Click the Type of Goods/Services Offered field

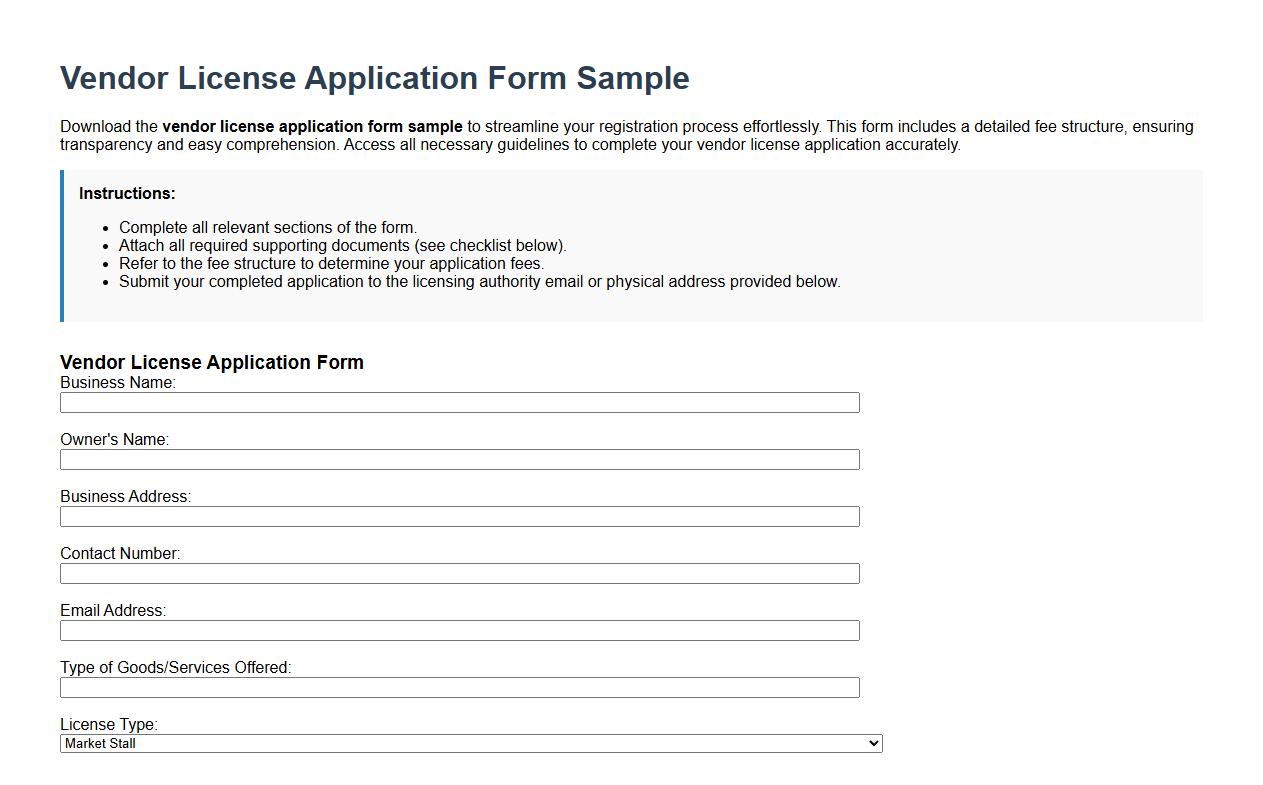[x=460, y=687]
